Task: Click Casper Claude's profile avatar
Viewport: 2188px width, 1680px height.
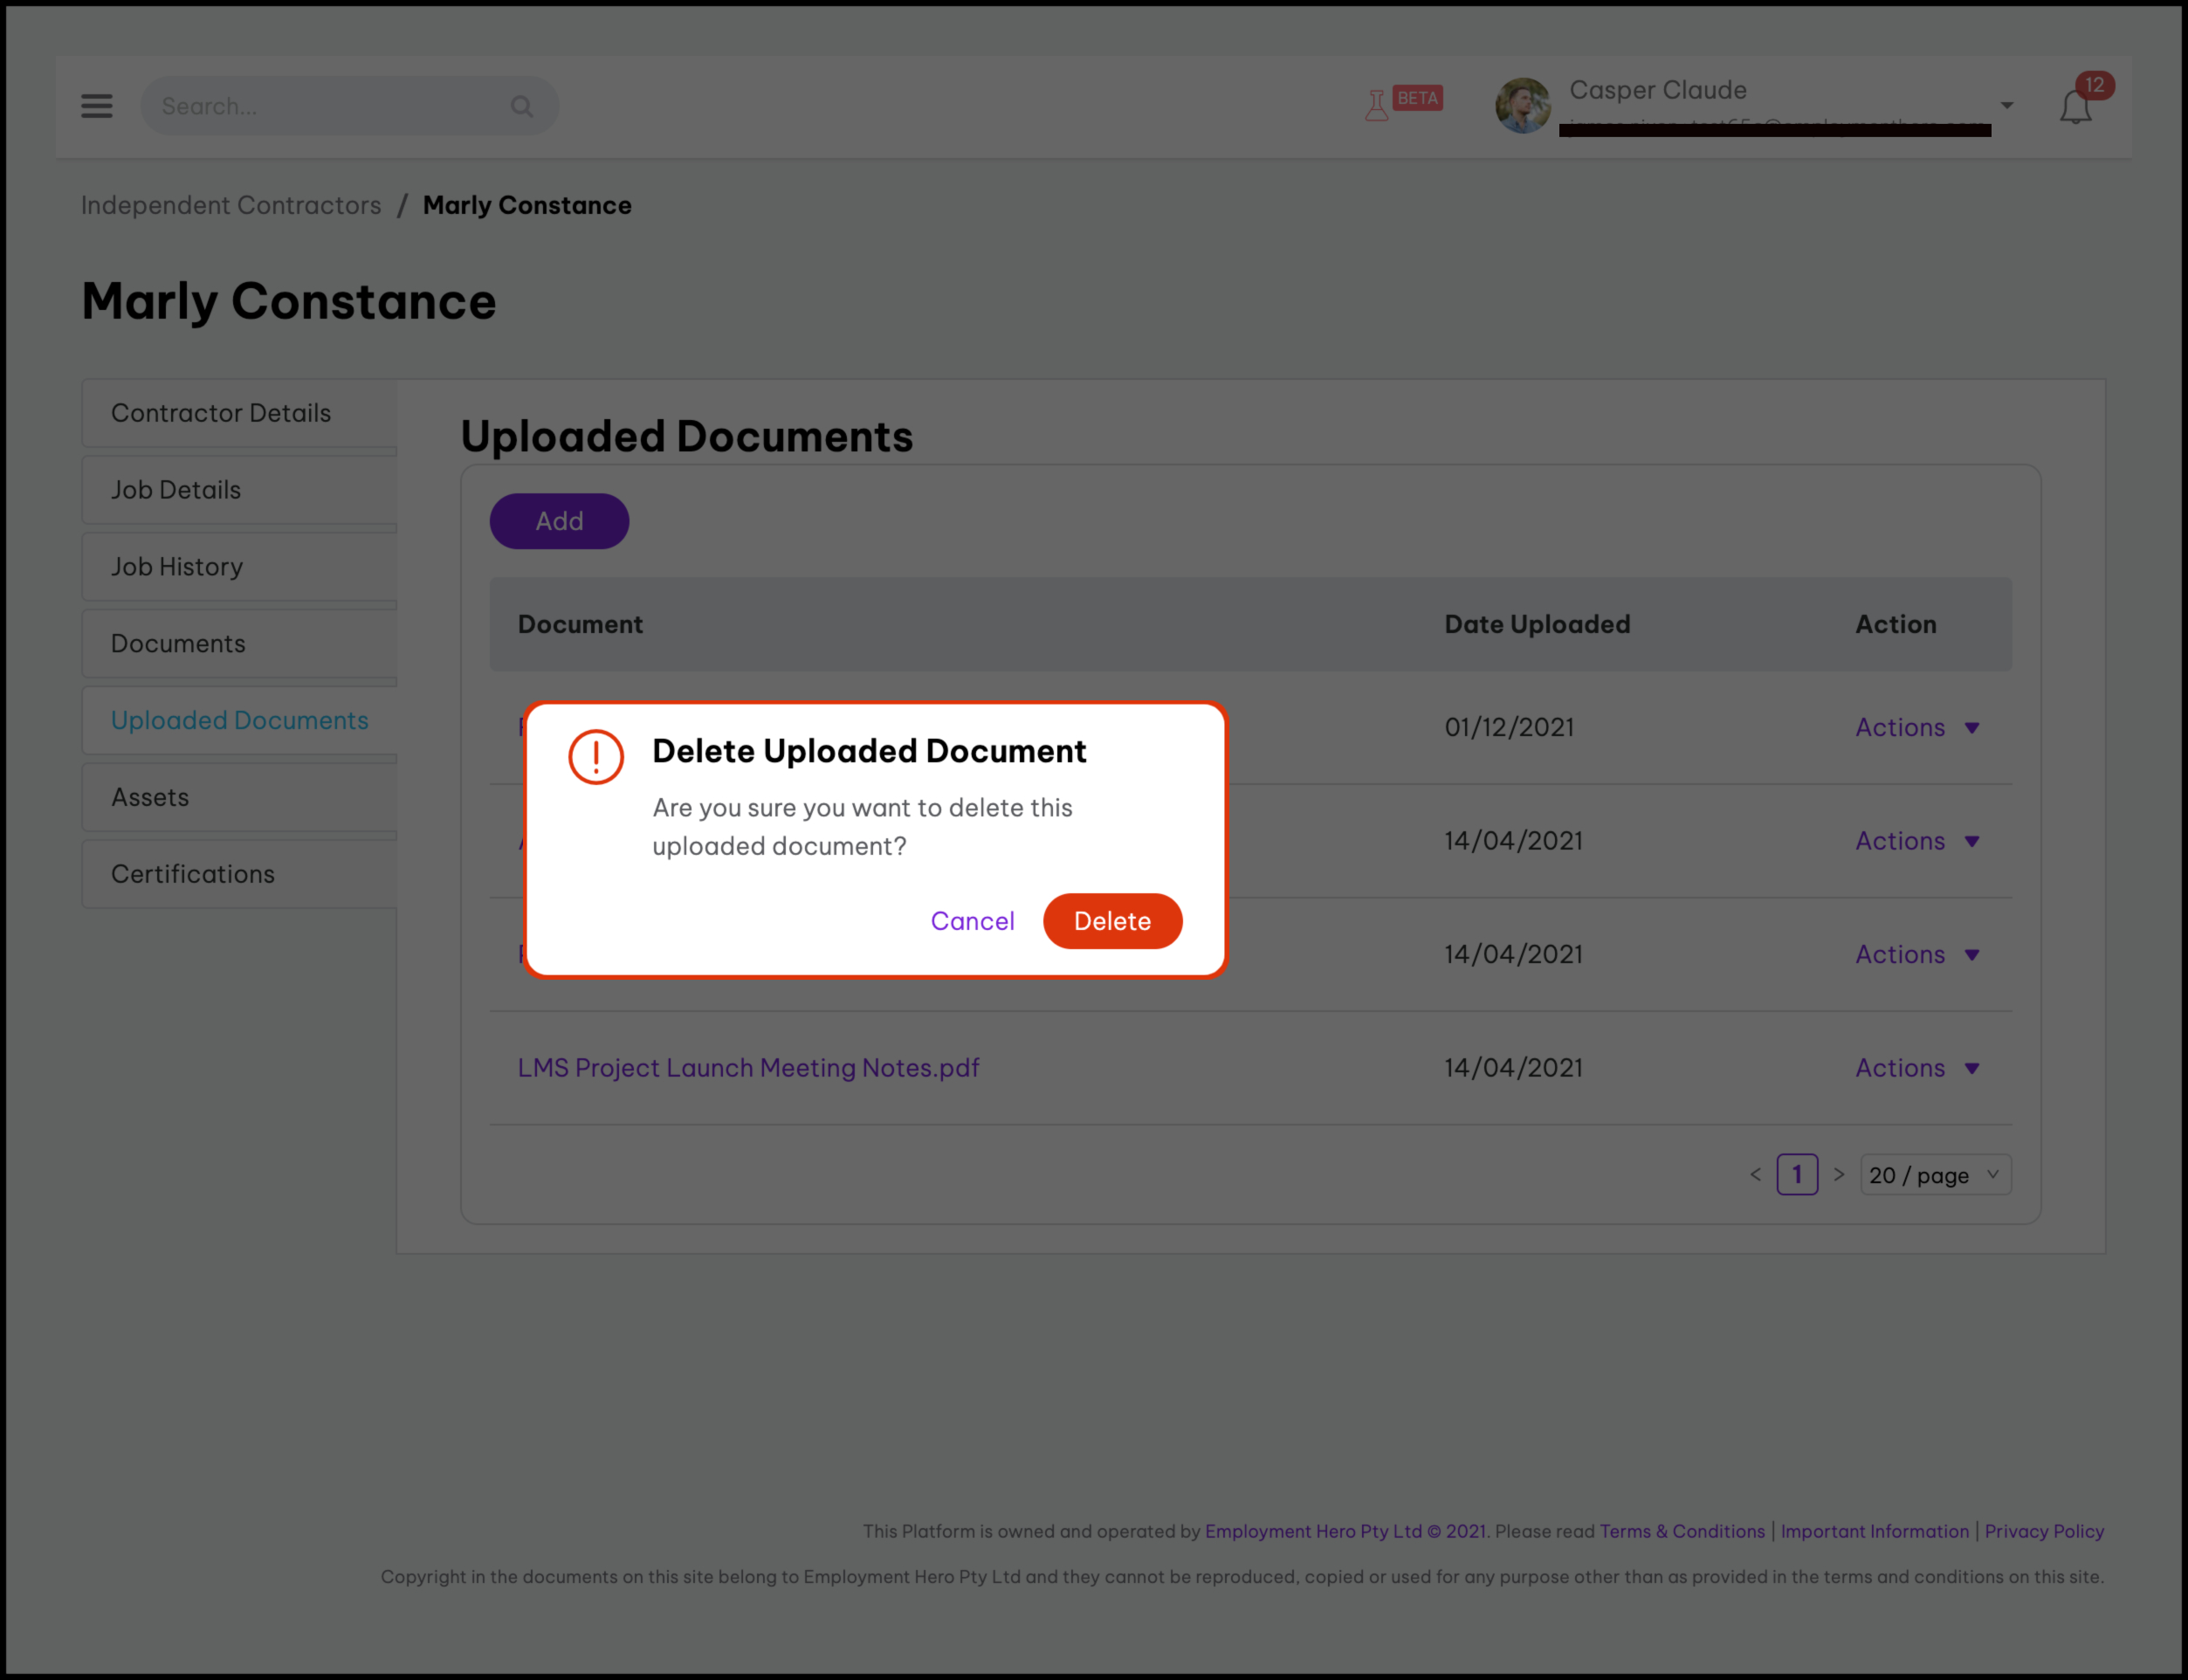Action: pyautogui.click(x=1522, y=105)
